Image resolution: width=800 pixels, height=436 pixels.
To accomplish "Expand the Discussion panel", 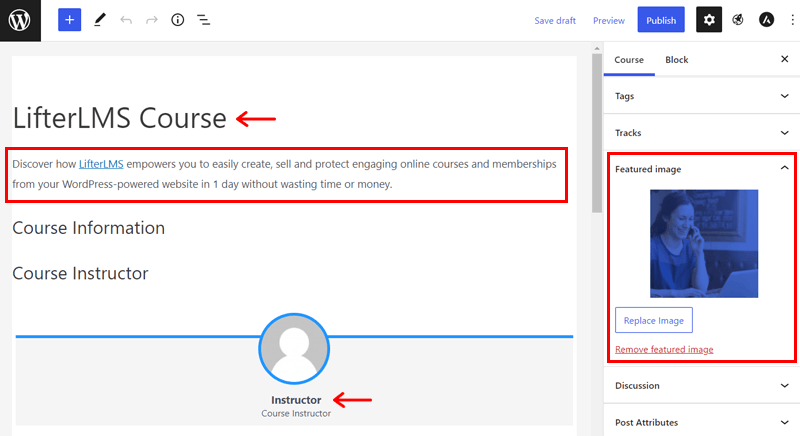I will [x=702, y=386].
